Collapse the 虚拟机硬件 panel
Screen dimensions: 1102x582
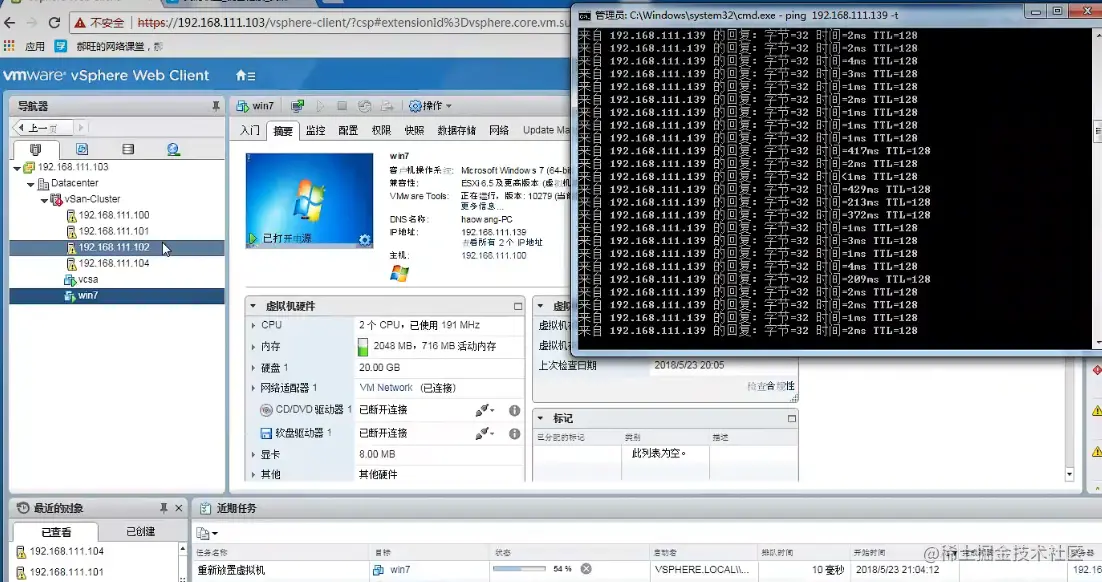coord(253,306)
